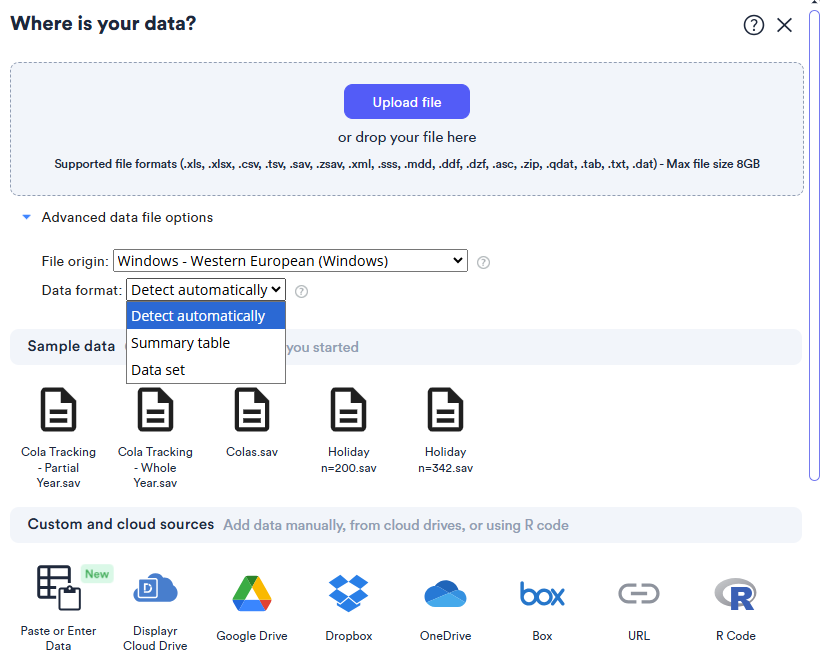Add data via URL link icon
Screen dimensions: 820x662
coord(639,594)
